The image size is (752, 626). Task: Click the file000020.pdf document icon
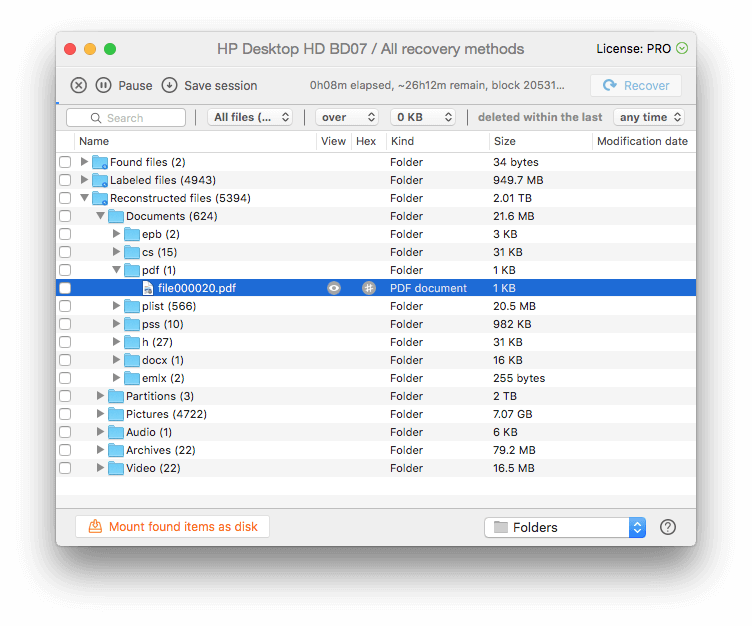point(148,288)
